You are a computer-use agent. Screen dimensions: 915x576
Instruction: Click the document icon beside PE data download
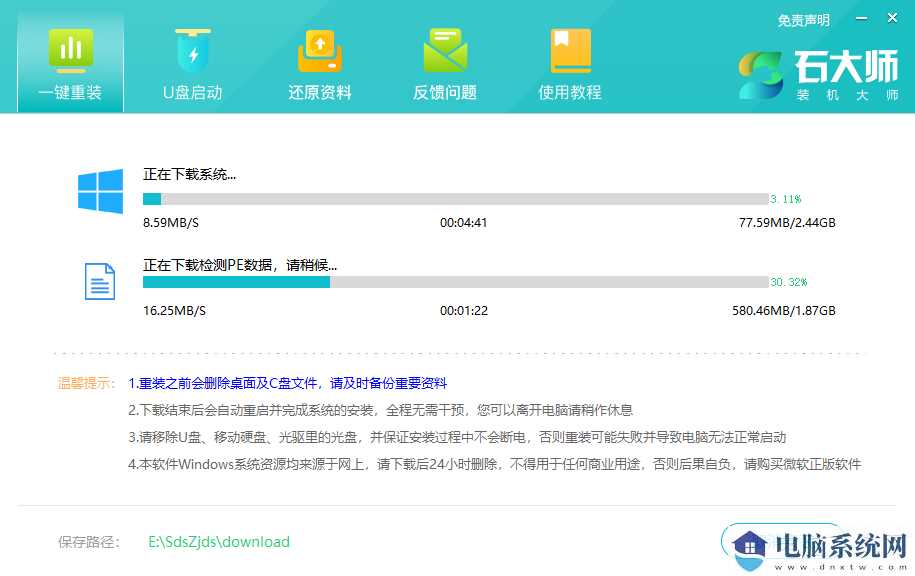100,281
